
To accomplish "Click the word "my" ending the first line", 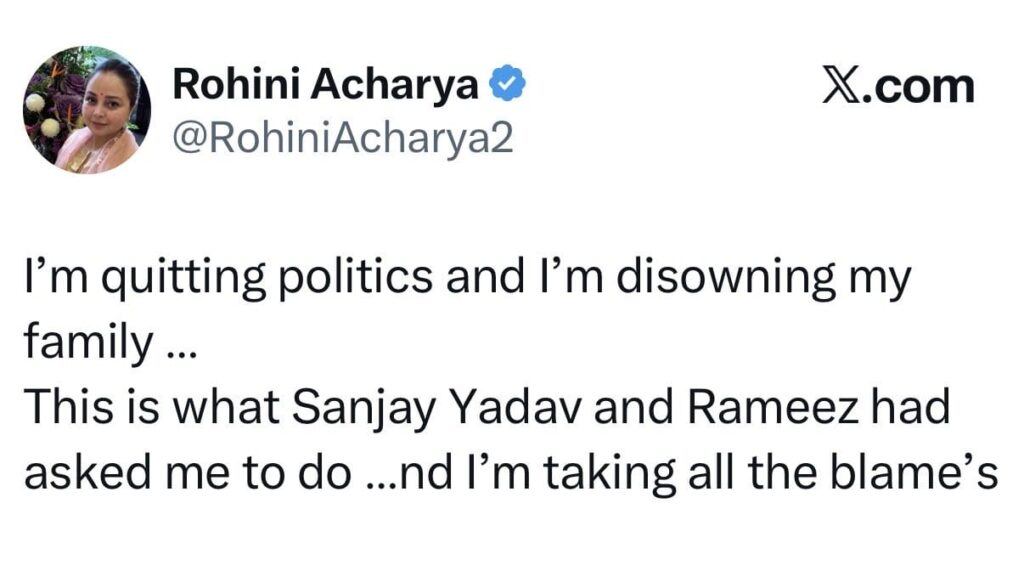I will click(879, 282).
